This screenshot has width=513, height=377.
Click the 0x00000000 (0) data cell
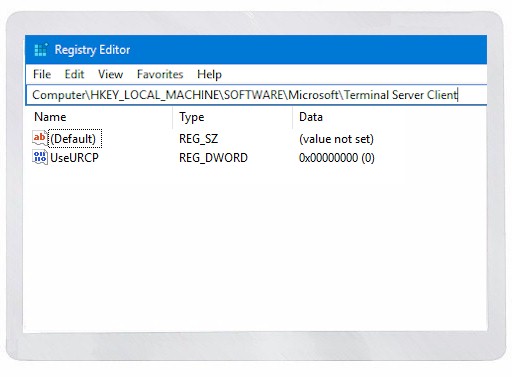click(337, 158)
